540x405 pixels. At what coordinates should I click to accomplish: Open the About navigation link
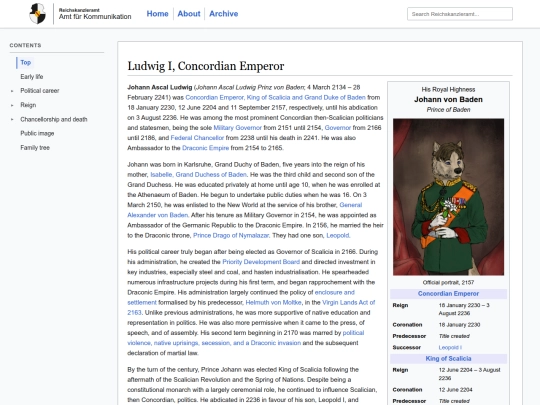[x=189, y=14]
